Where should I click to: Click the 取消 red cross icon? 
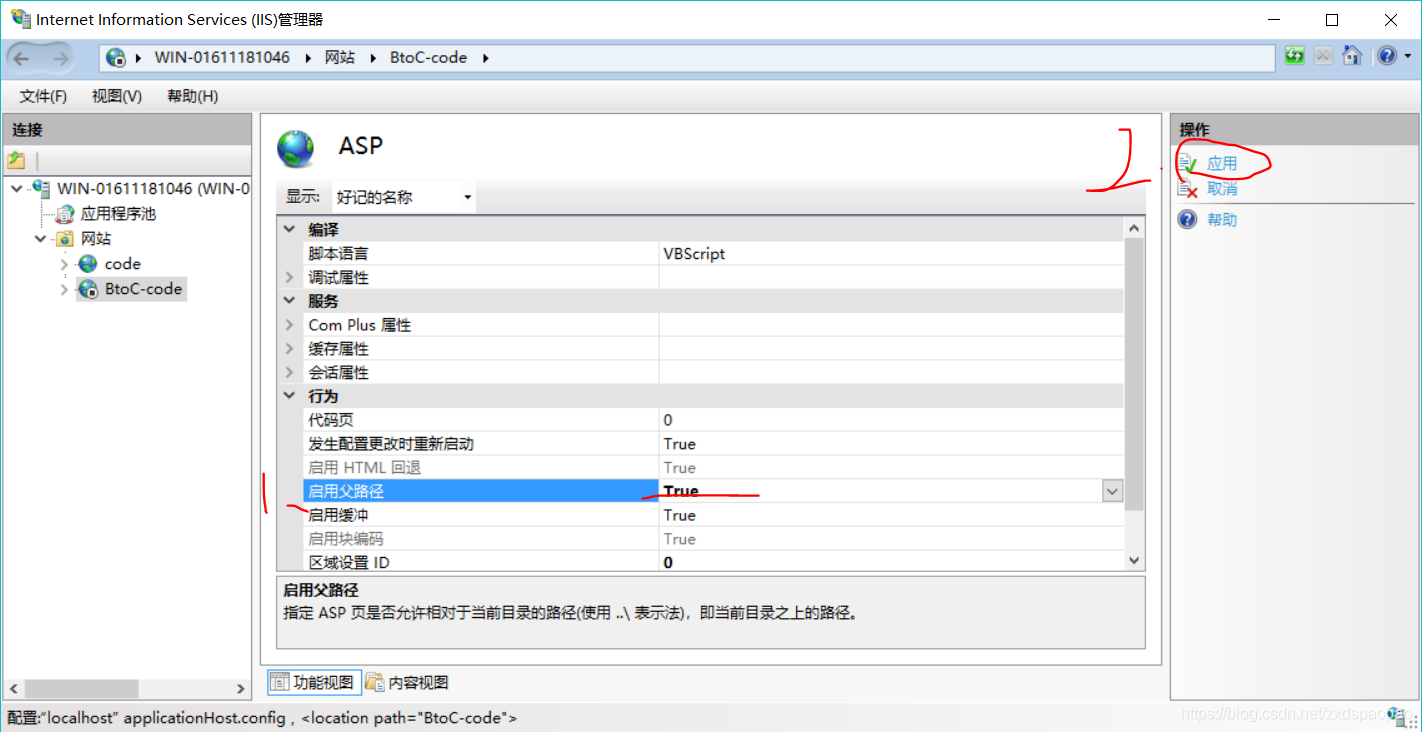1187,189
